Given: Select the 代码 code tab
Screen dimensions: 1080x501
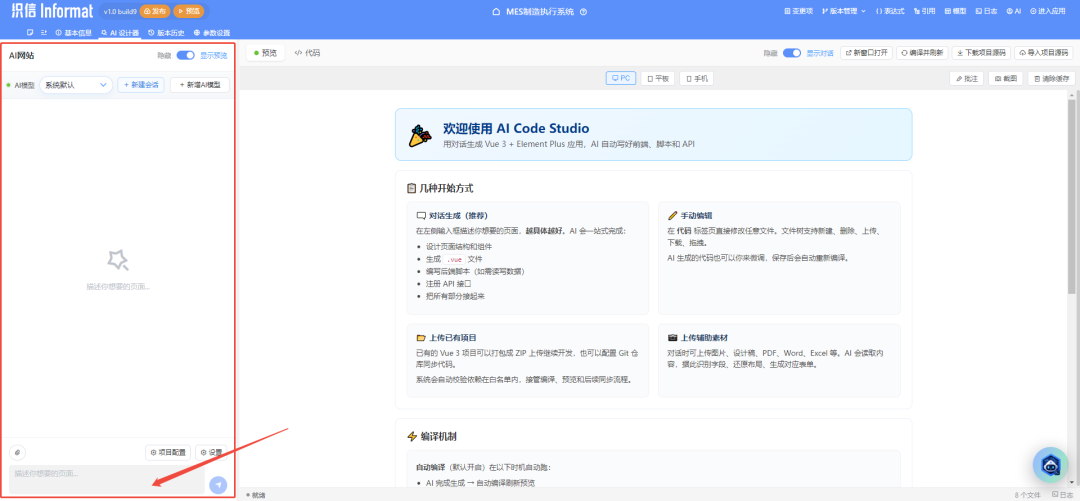Looking at the screenshot, I should 307,53.
